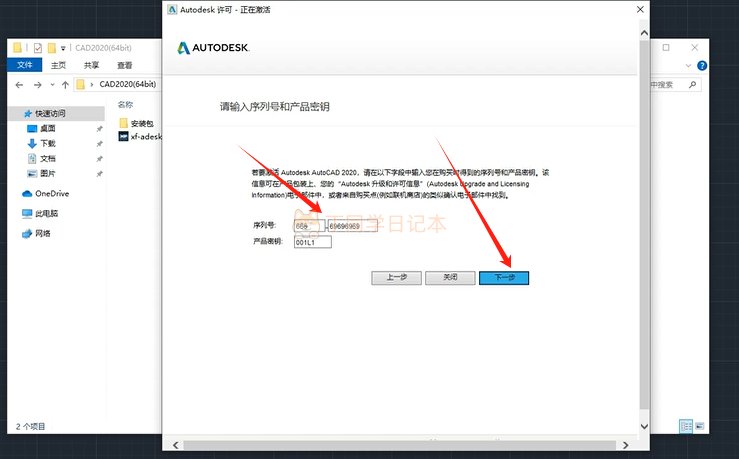The width and height of the screenshot is (739, 459).
Task: Click Autodesk logo in dialog header
Action: coord(213,48)
